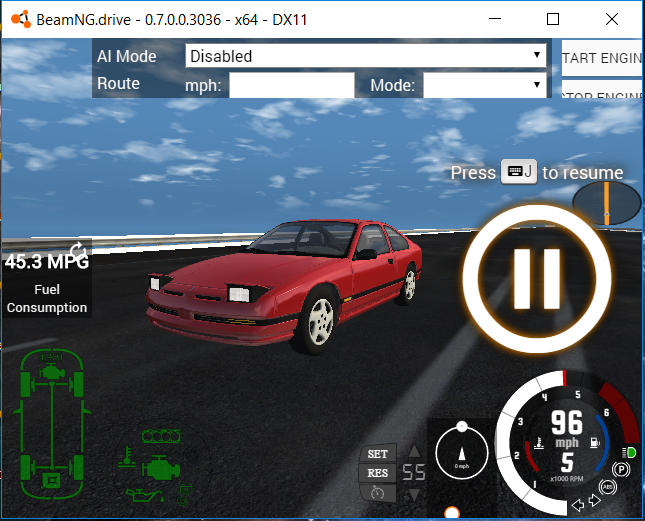
Task: Click the 45.3 MPG readout
Action: pyautogui.click(x=47, y=262)
